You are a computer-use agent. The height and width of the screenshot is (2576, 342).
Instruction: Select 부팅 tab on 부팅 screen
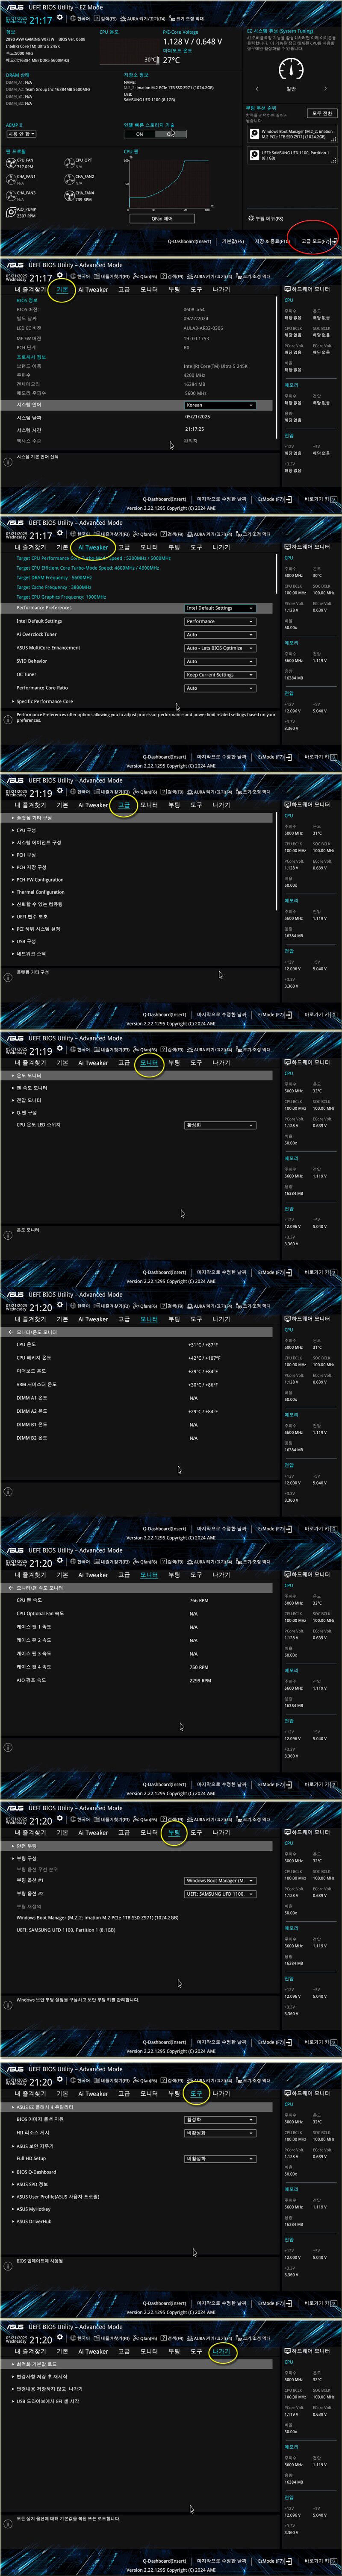174,1833
